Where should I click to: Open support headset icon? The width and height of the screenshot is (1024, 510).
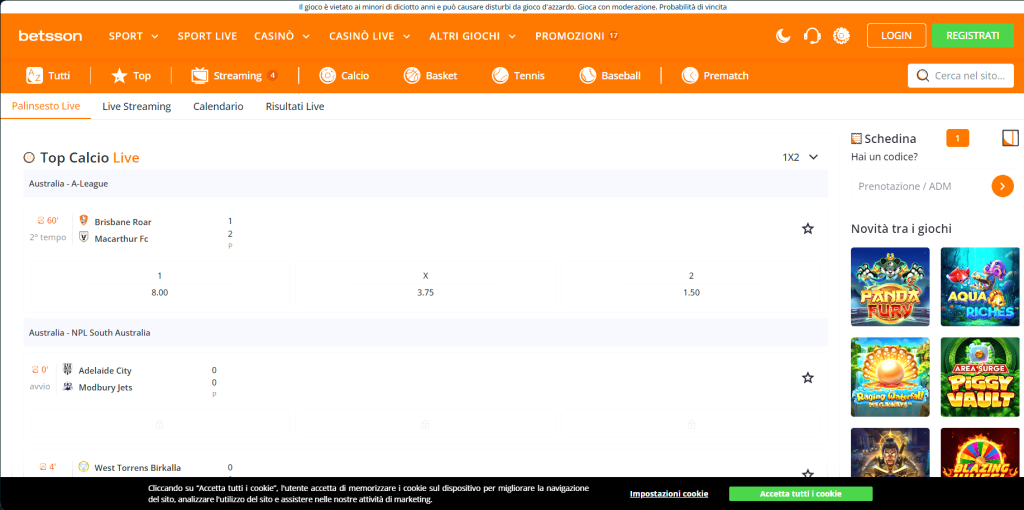pos(812,36)
